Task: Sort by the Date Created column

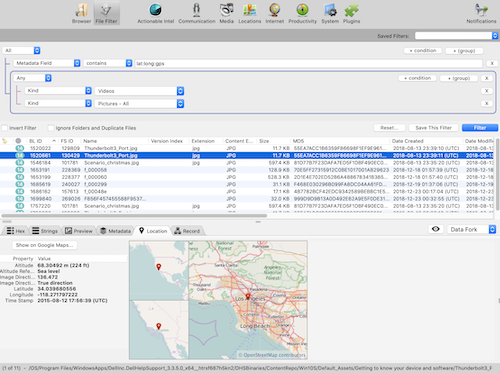Action: pos(426,141)
